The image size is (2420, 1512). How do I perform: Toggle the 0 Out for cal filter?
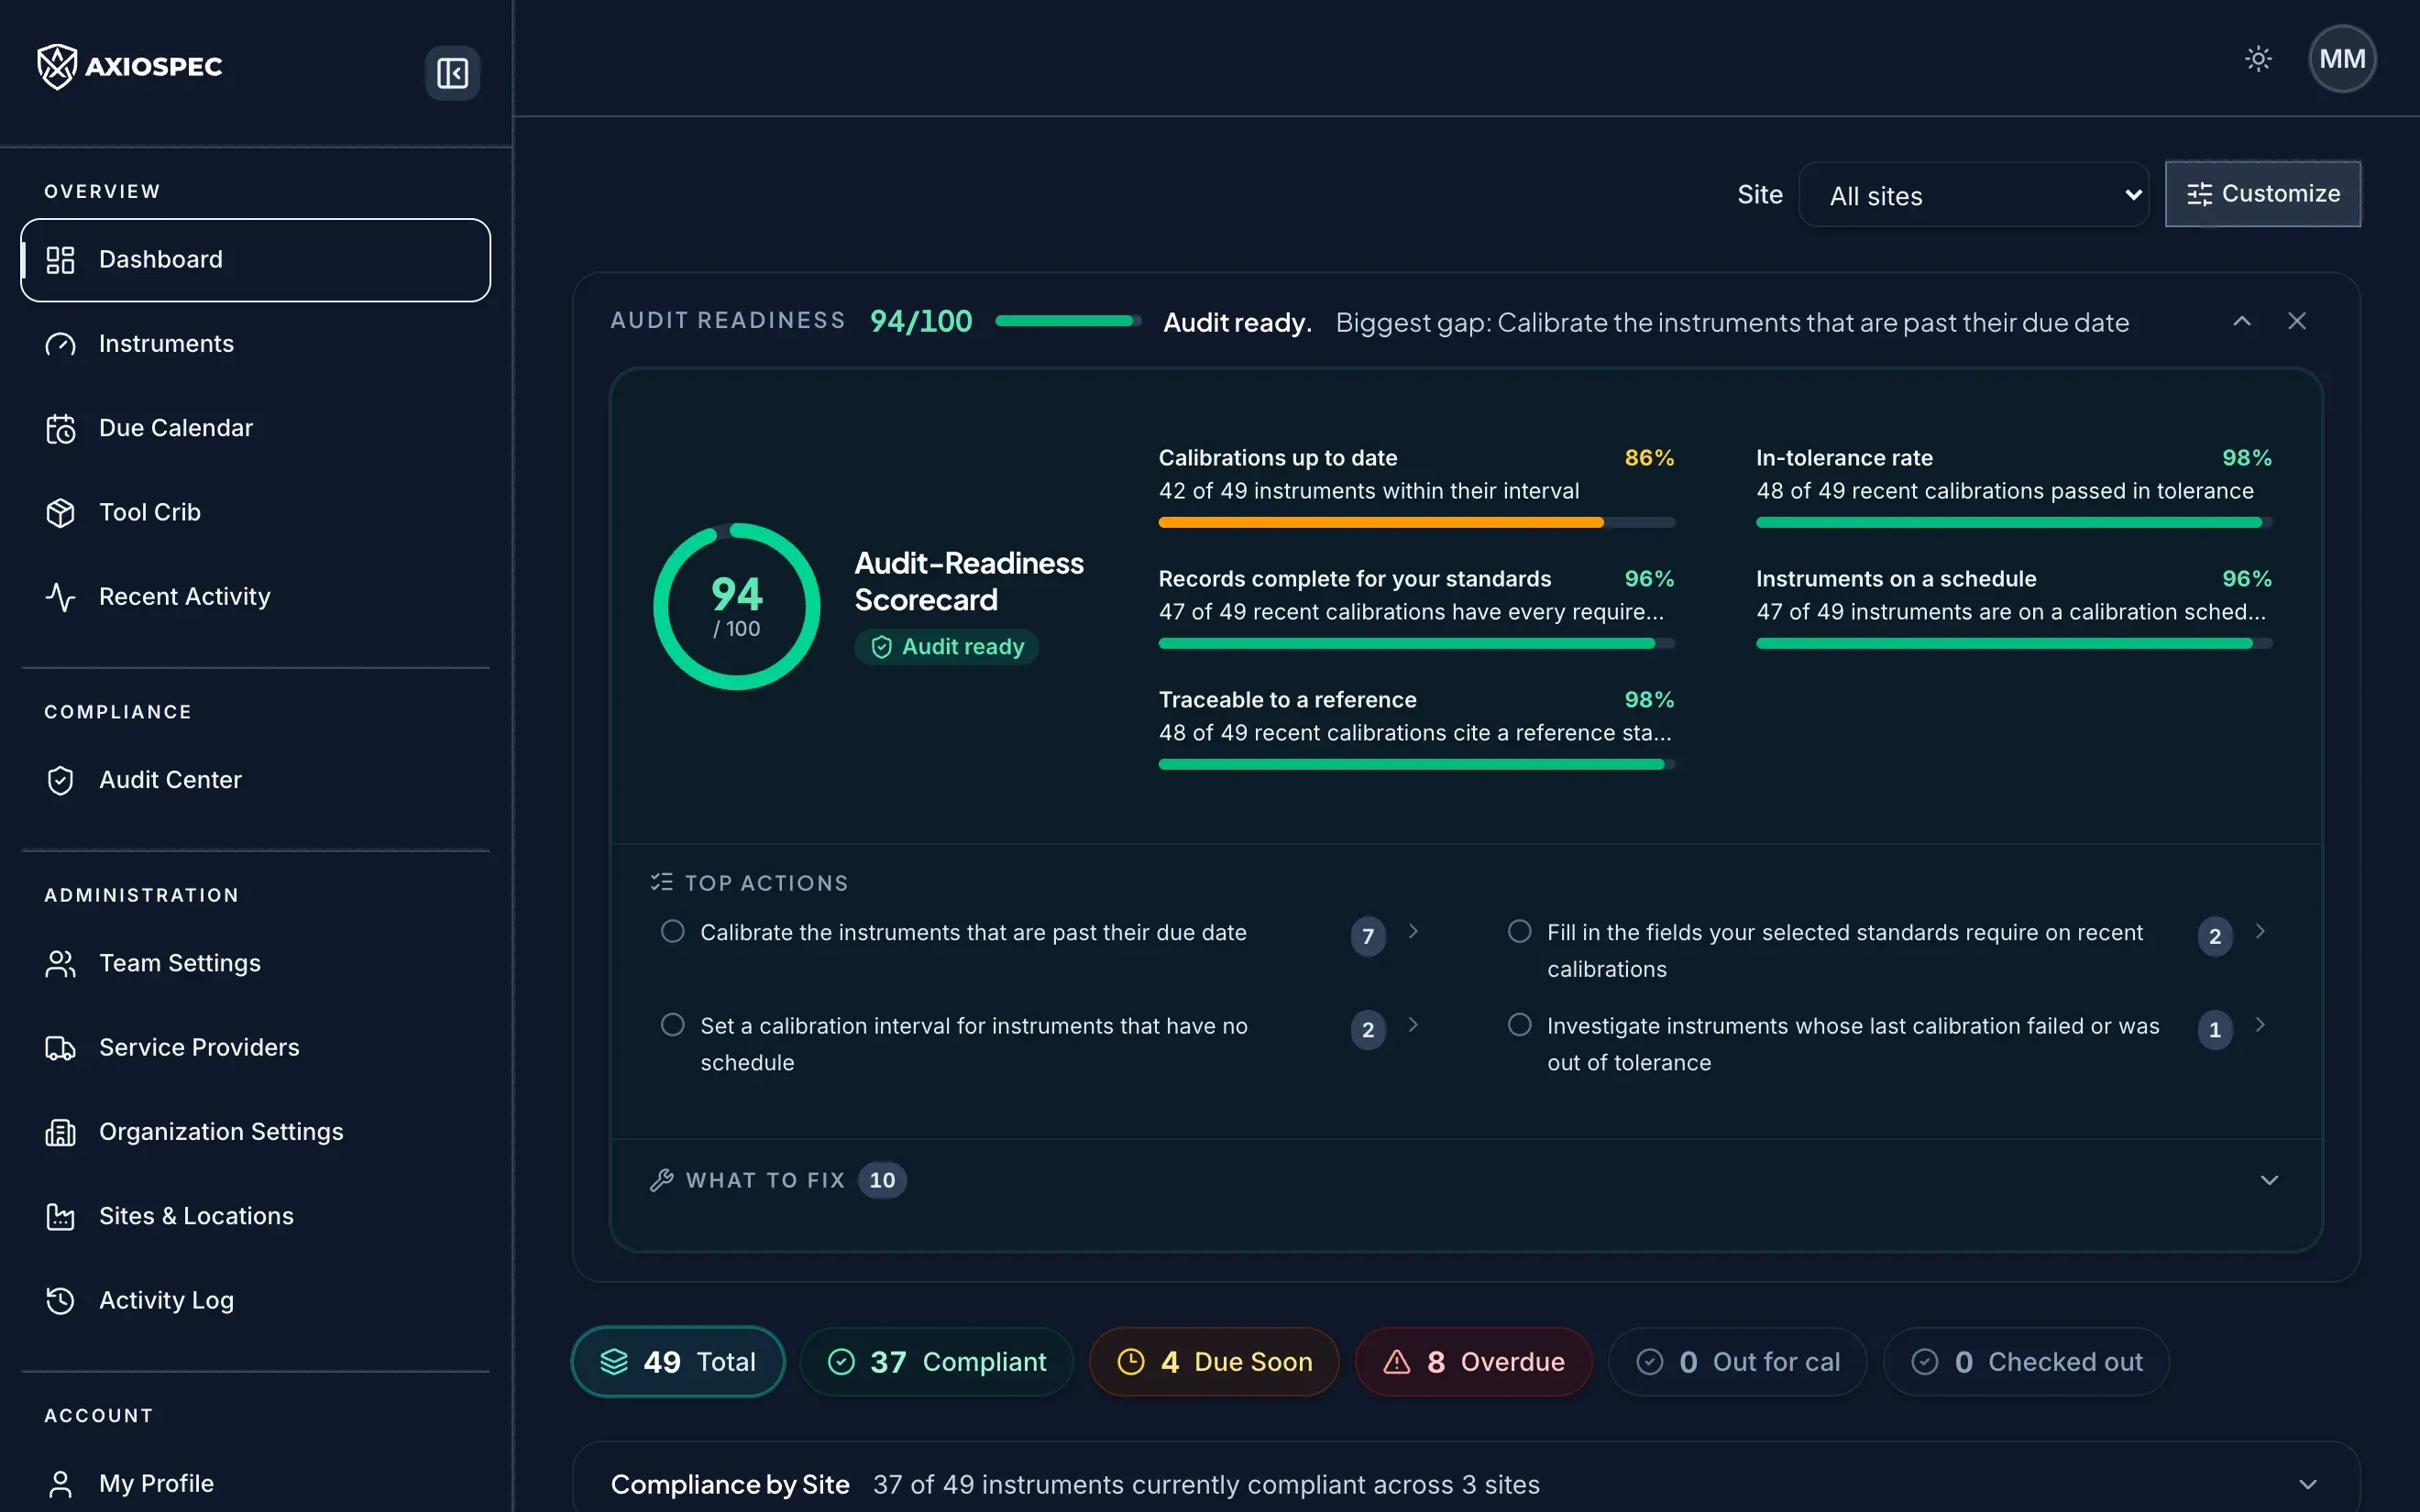(x=1737, y=1362)
